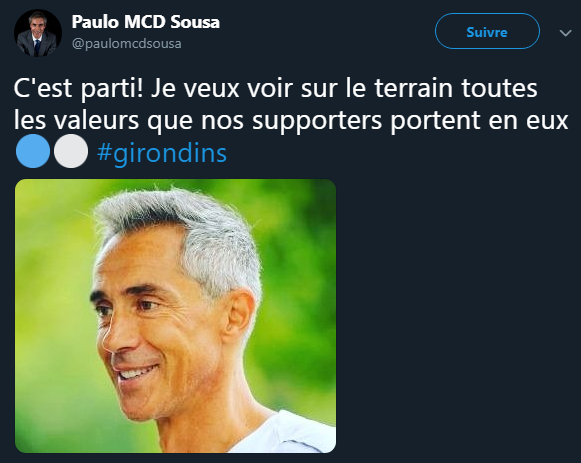Click the white circle emoji
Screen dimensions: 581x463
71,151
